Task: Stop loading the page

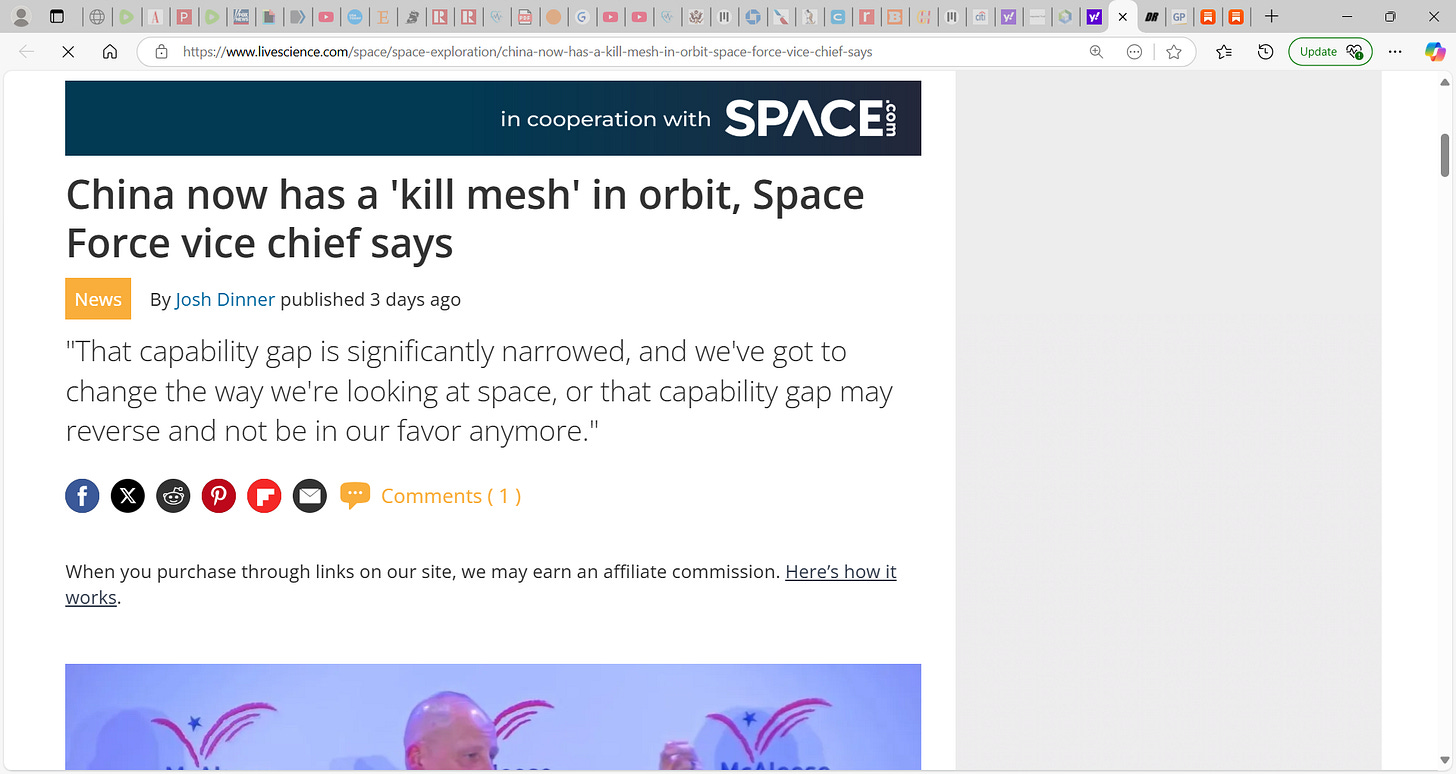Action: pos(68,52)
